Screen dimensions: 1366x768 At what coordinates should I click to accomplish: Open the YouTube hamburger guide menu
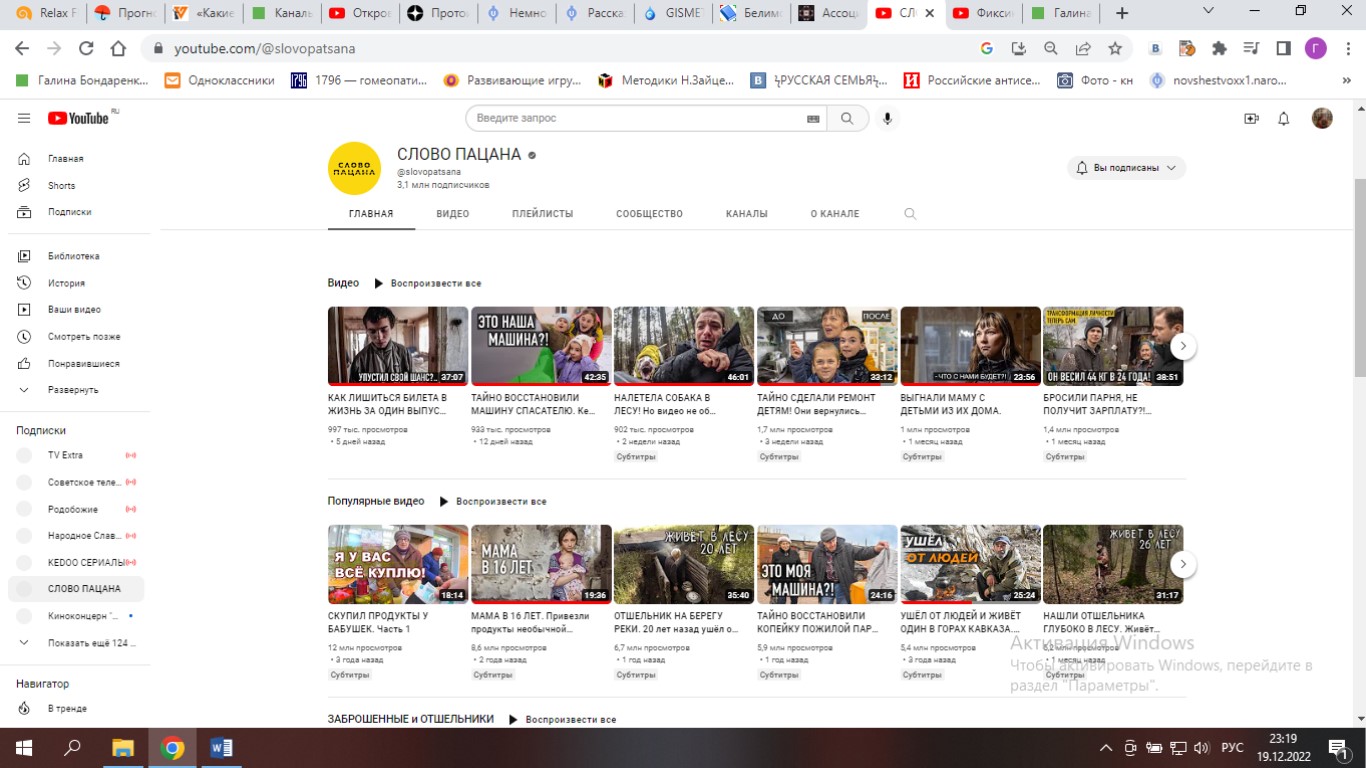point(24,118)
